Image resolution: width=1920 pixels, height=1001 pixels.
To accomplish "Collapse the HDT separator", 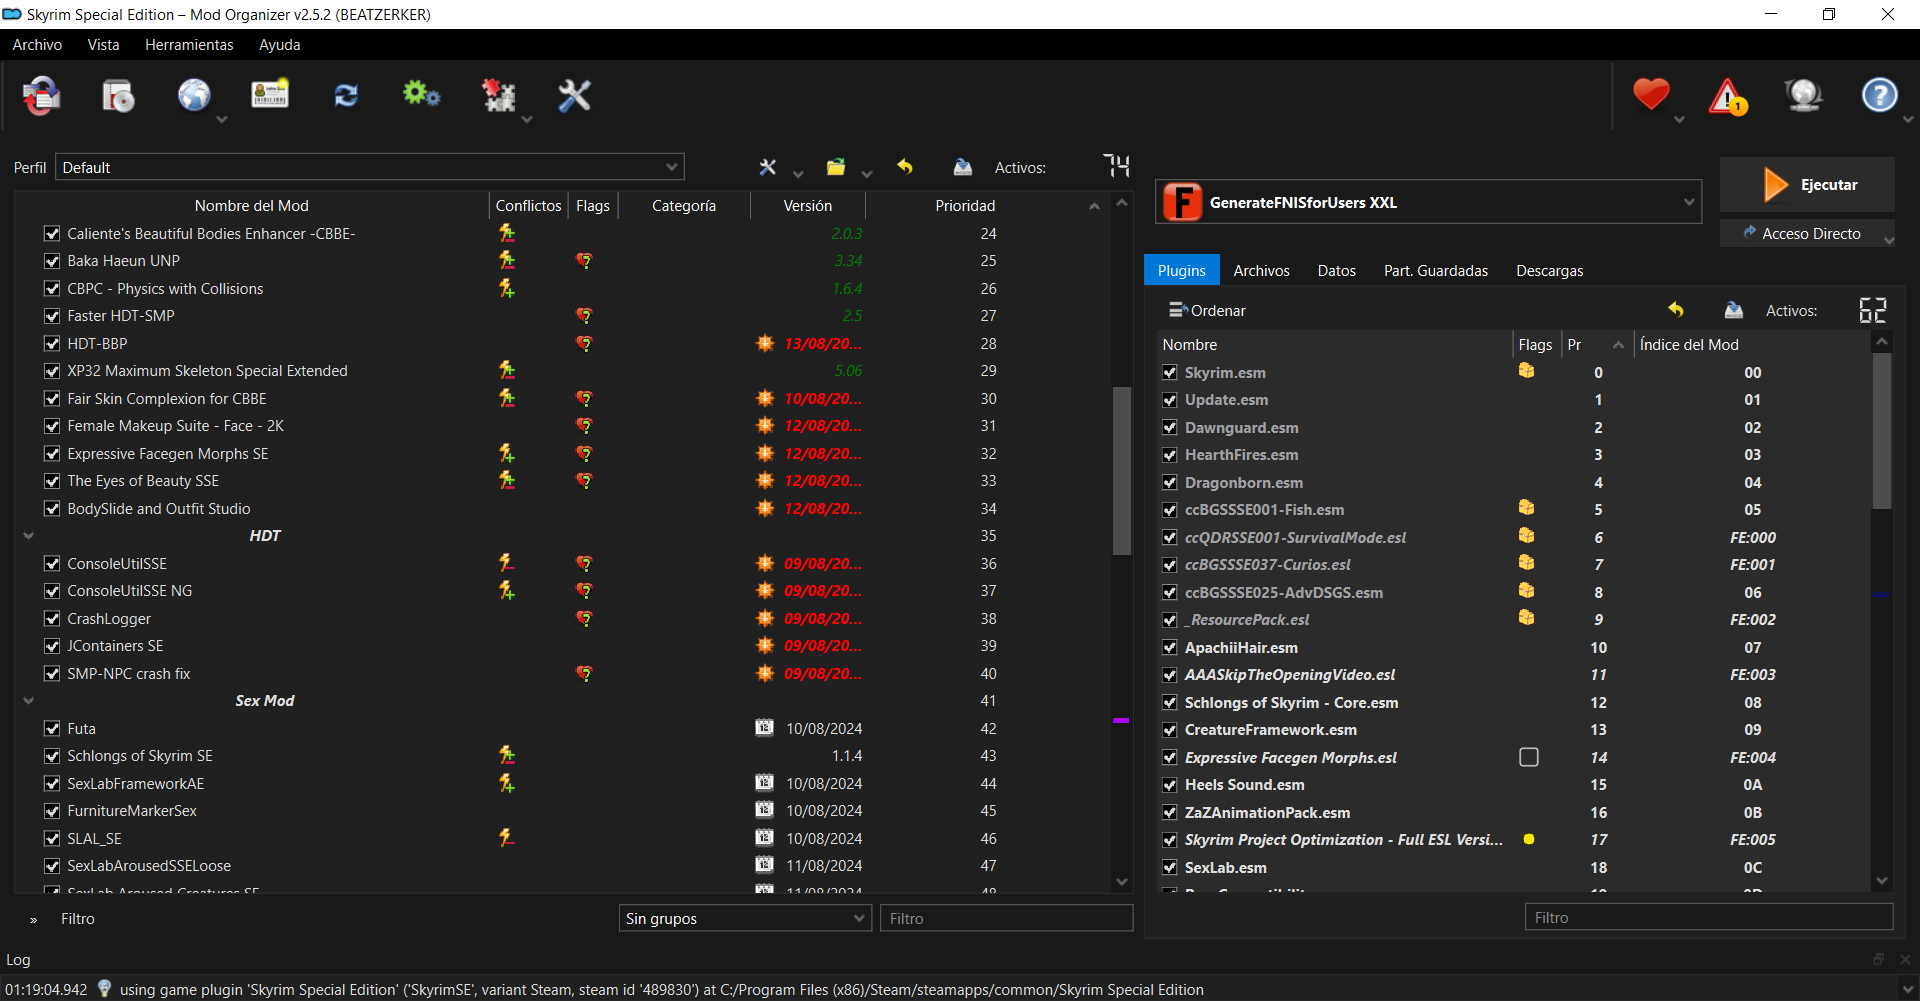I will [x=28, y=536].
